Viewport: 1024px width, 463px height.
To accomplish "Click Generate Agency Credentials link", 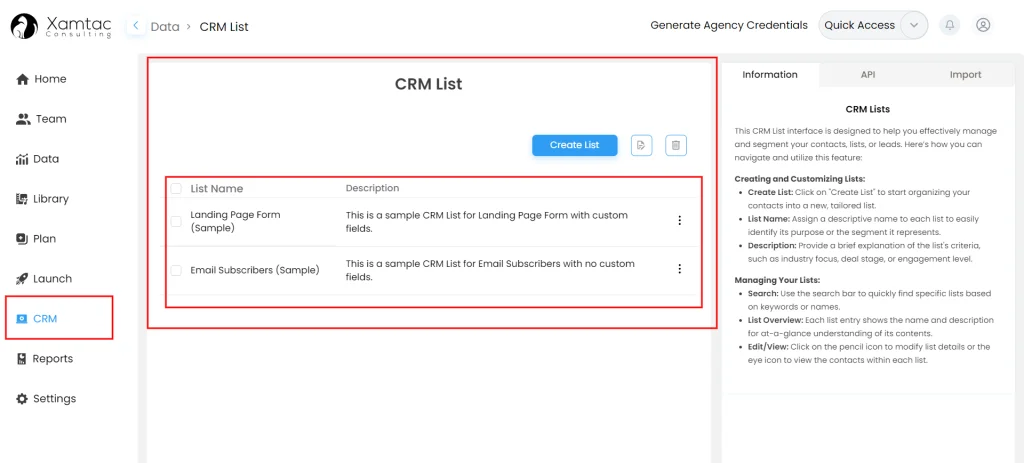I will 728,25.
